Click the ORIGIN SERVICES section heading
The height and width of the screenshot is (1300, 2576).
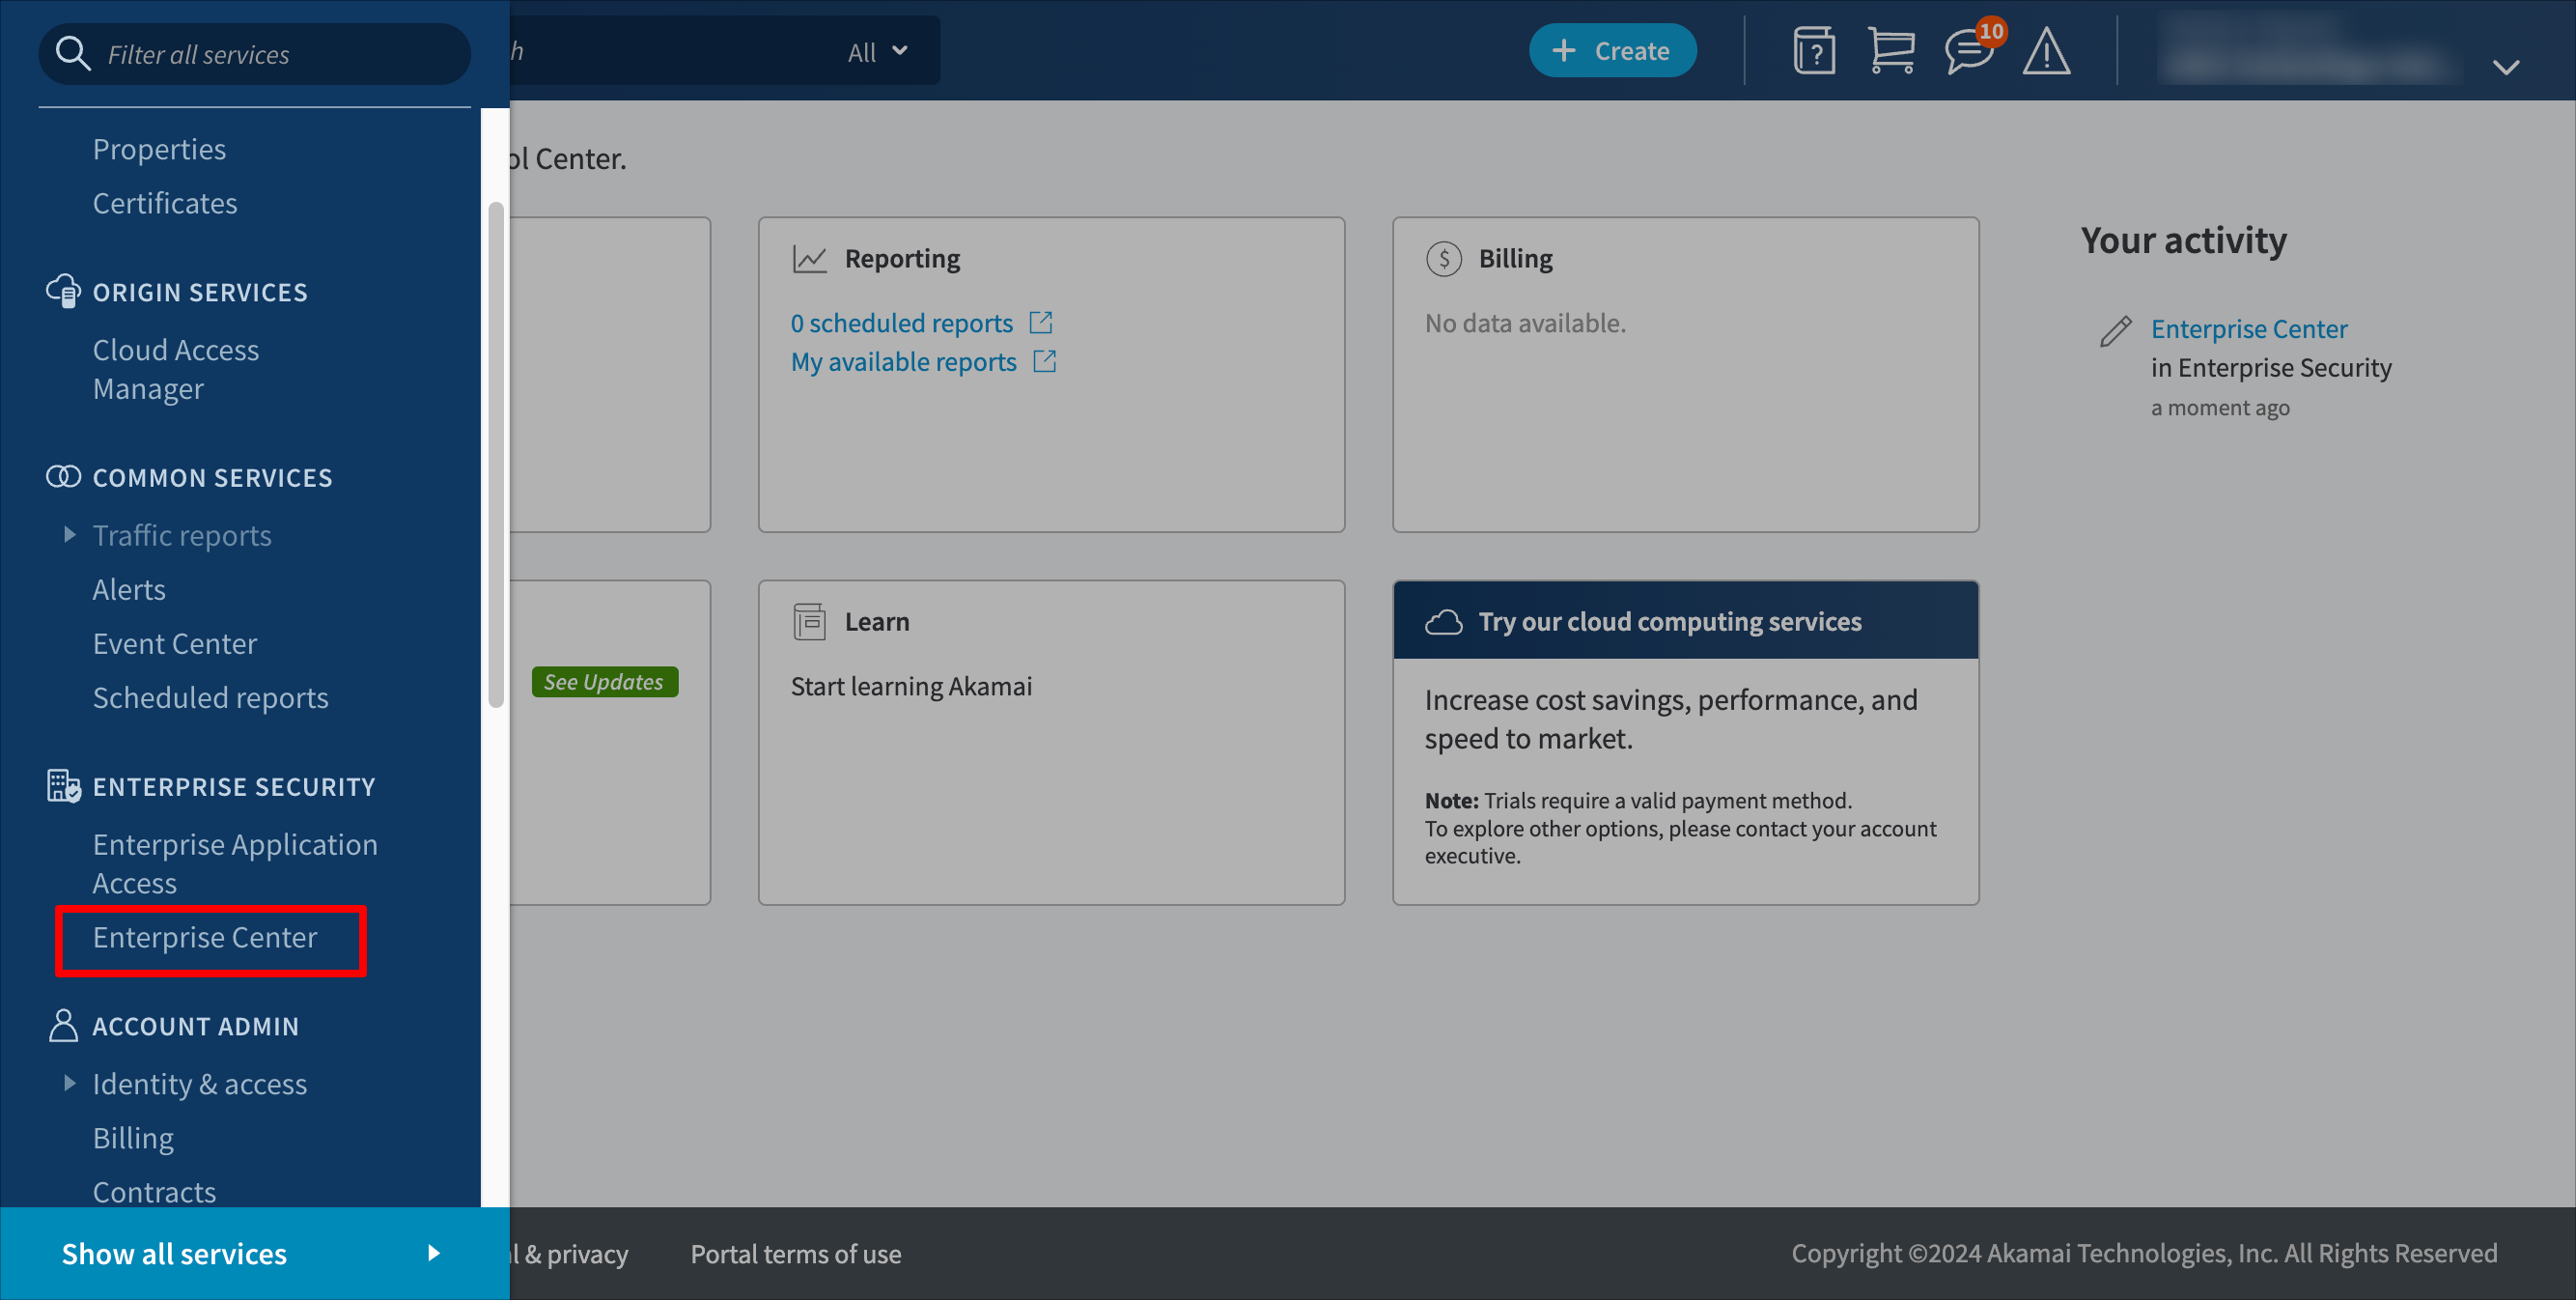[200, 292]
